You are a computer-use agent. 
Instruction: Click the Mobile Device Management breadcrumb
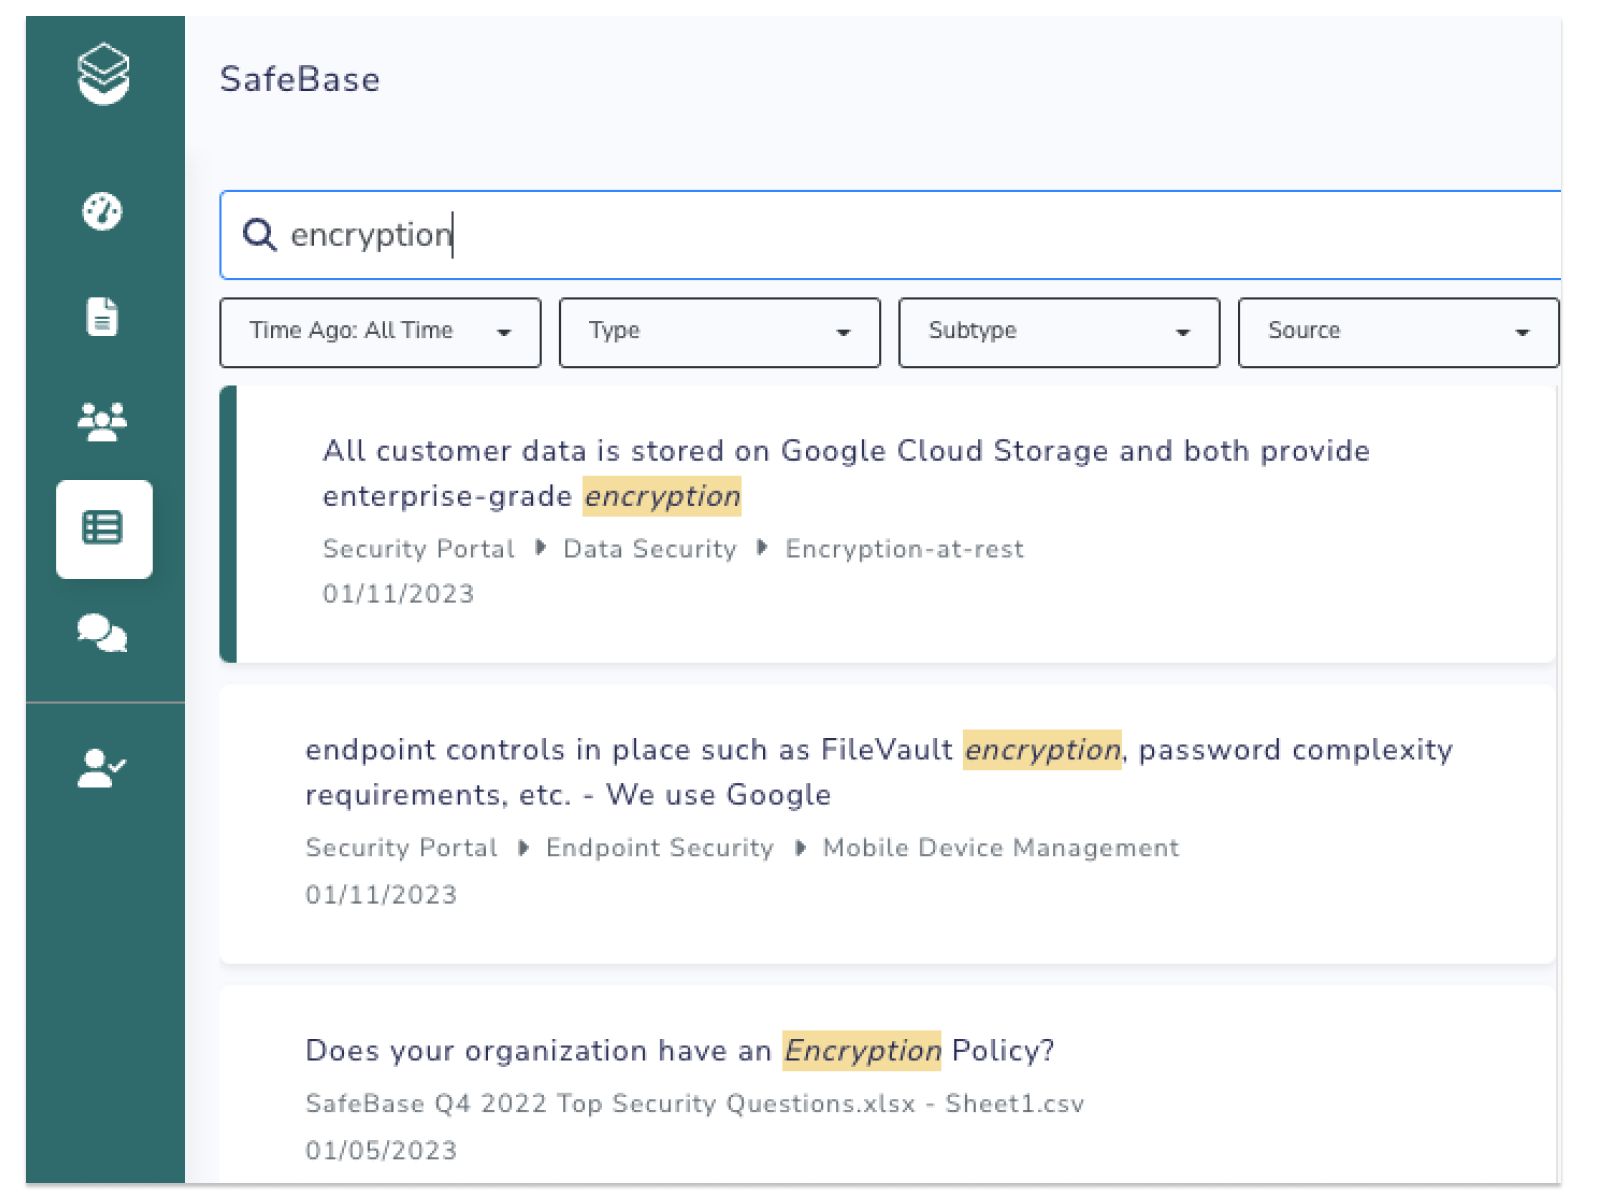point(1000,848)
